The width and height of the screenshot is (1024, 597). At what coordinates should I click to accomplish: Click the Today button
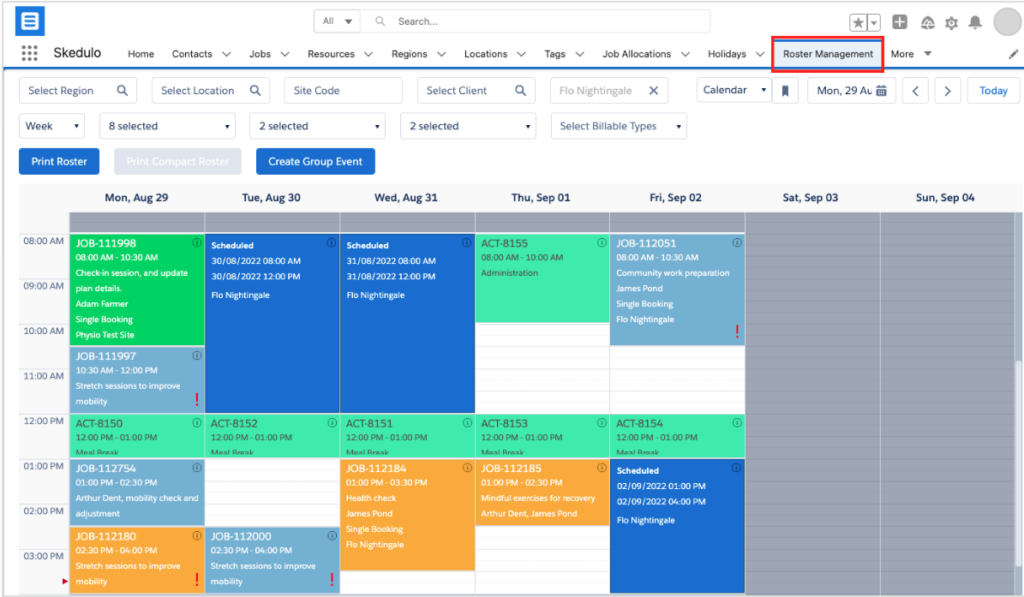click(993, 91)
